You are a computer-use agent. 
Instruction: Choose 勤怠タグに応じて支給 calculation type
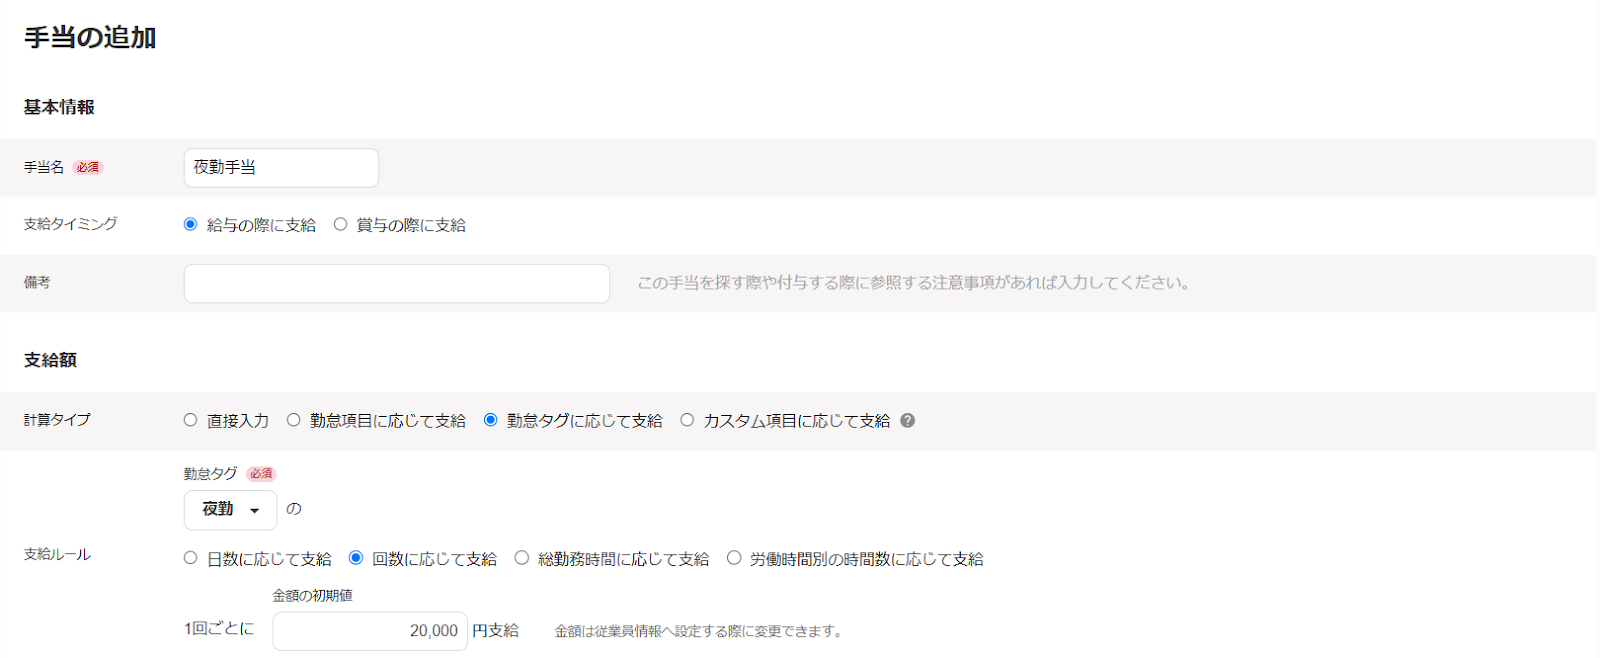tap(490, 420)
